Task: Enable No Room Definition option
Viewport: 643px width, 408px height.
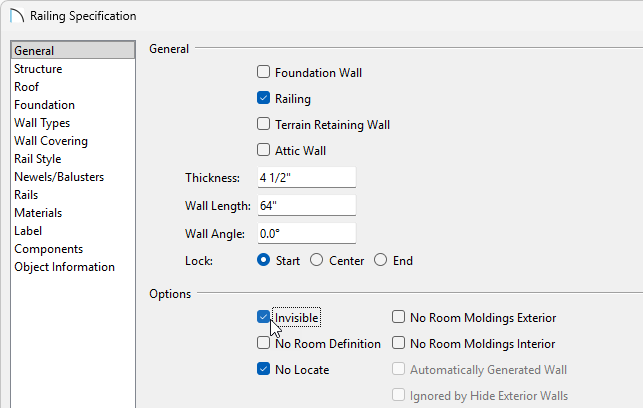Action: pyautogui.click(x=264, y=344)
